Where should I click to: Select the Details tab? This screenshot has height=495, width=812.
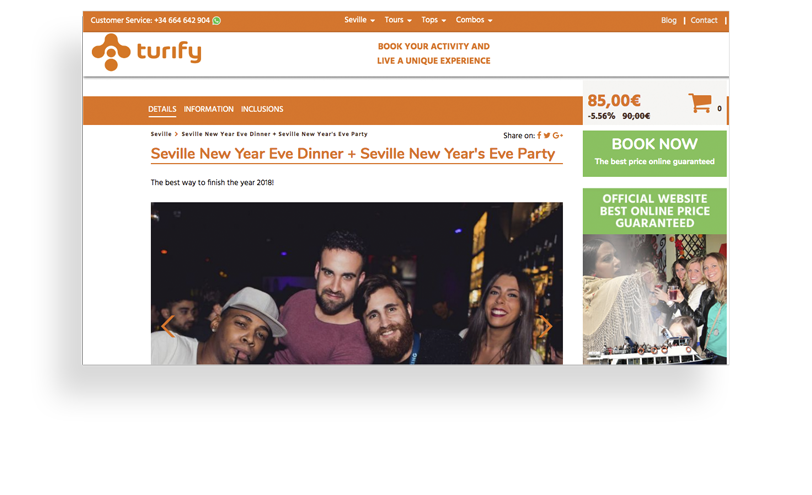click(x=162, y=109)
